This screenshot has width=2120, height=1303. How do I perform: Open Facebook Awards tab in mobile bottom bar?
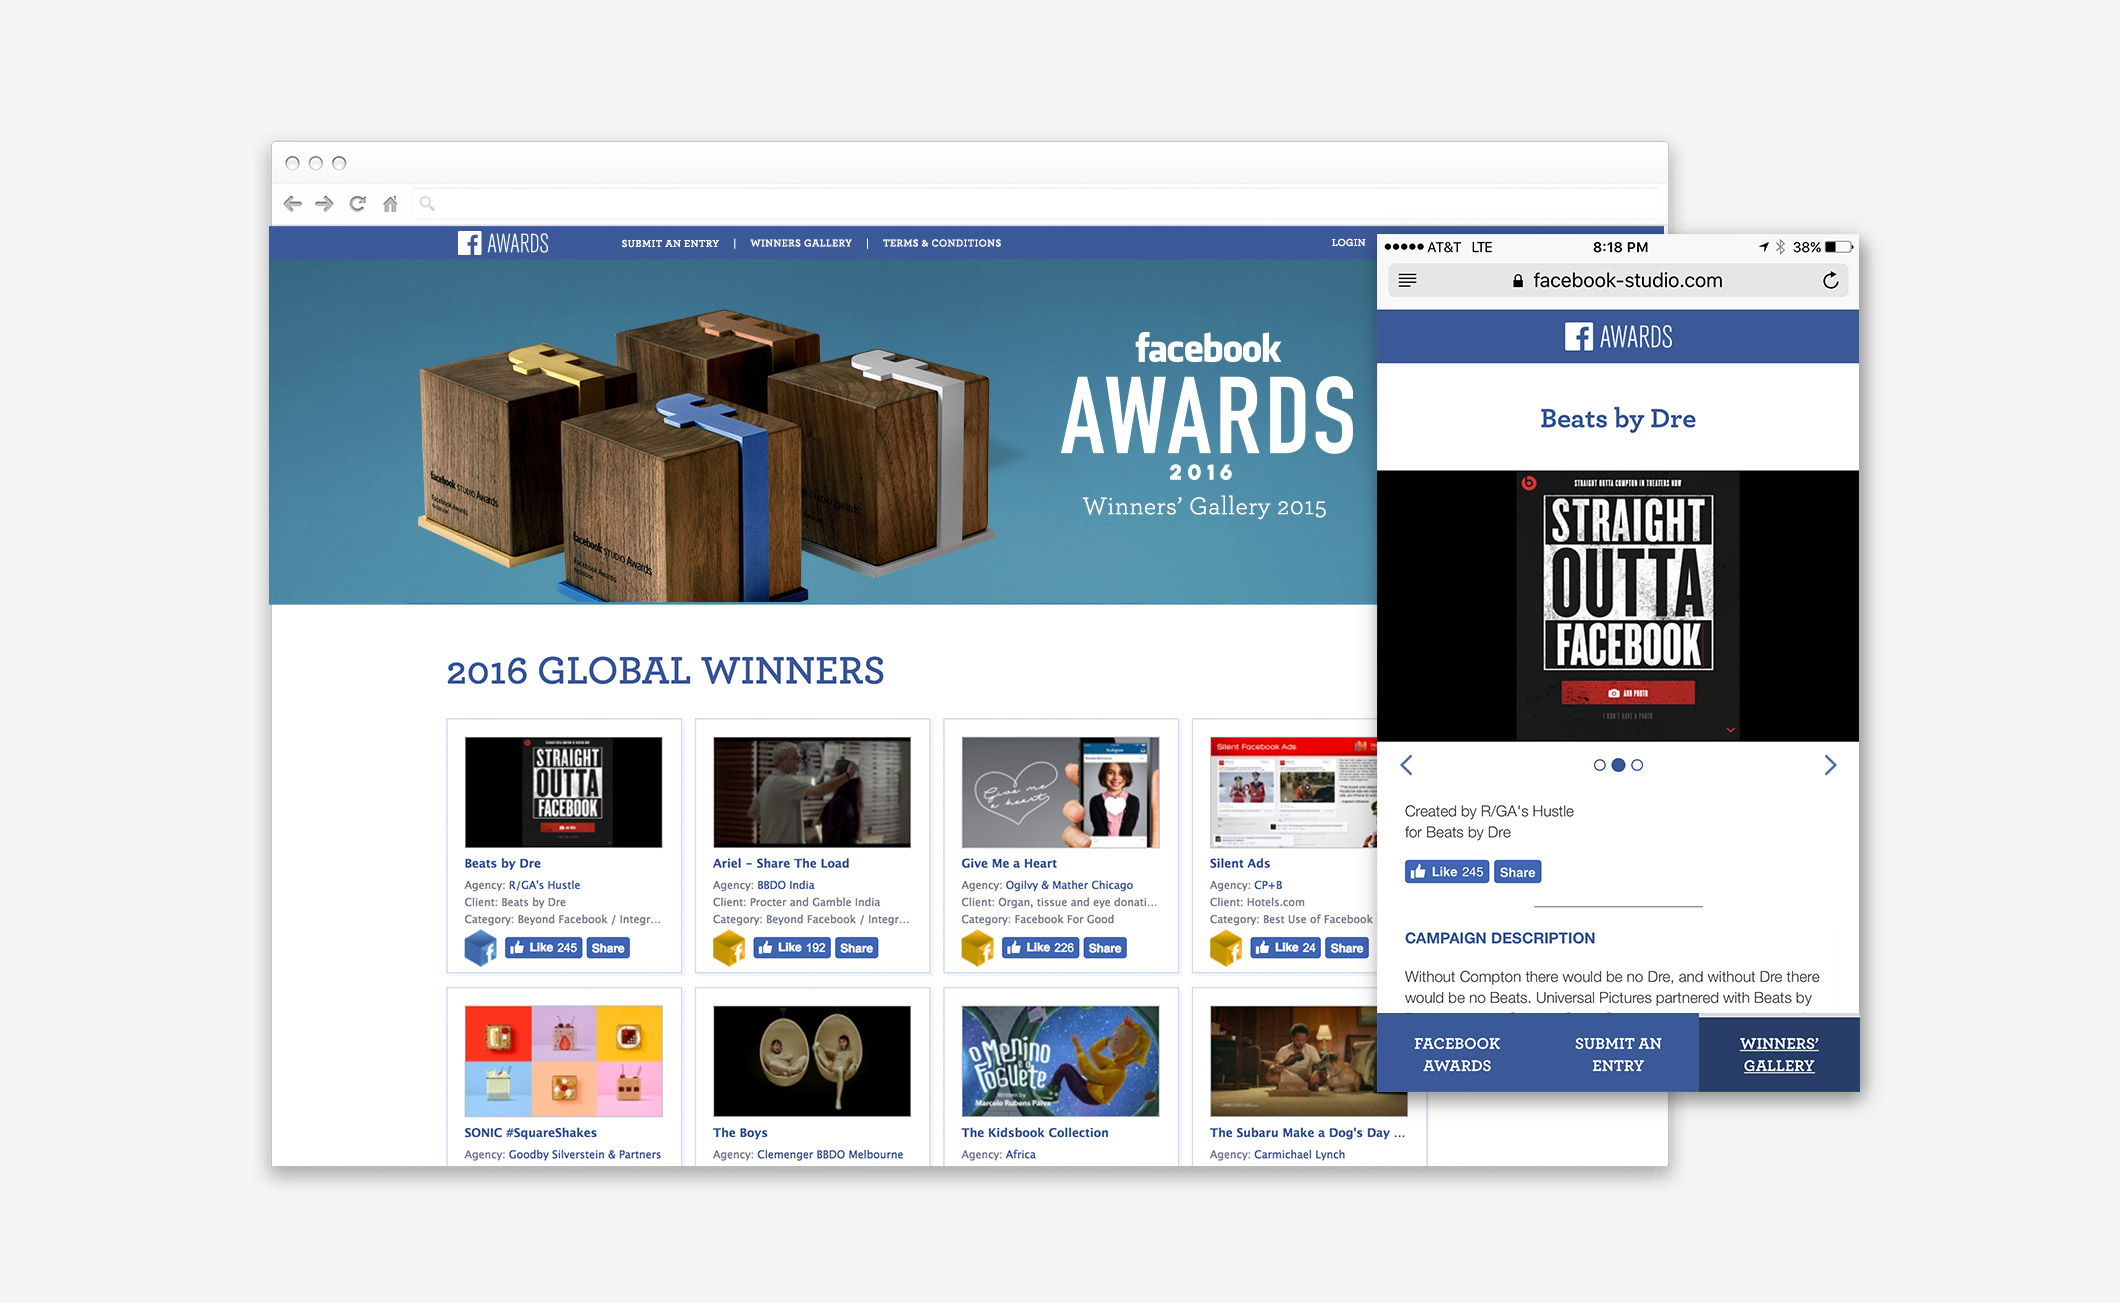click(1457, 1054)
